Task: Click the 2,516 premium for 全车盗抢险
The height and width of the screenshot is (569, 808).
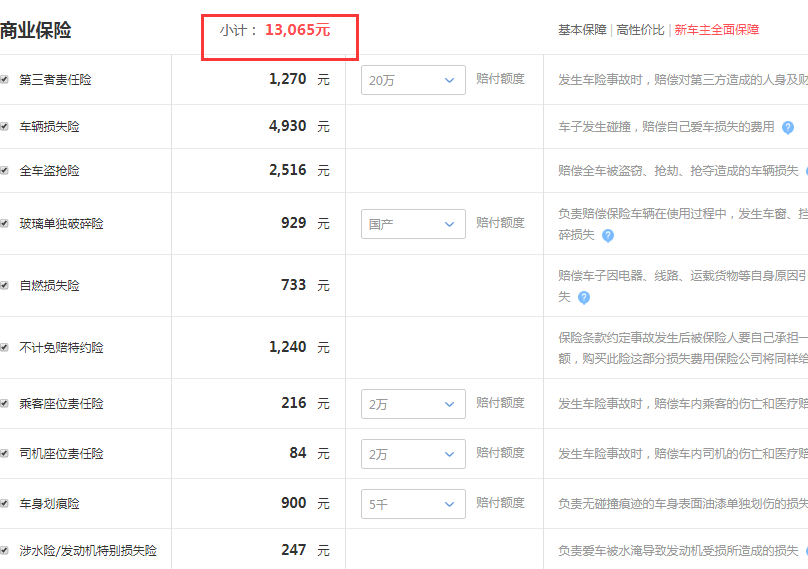Action: tap(288, 170)
